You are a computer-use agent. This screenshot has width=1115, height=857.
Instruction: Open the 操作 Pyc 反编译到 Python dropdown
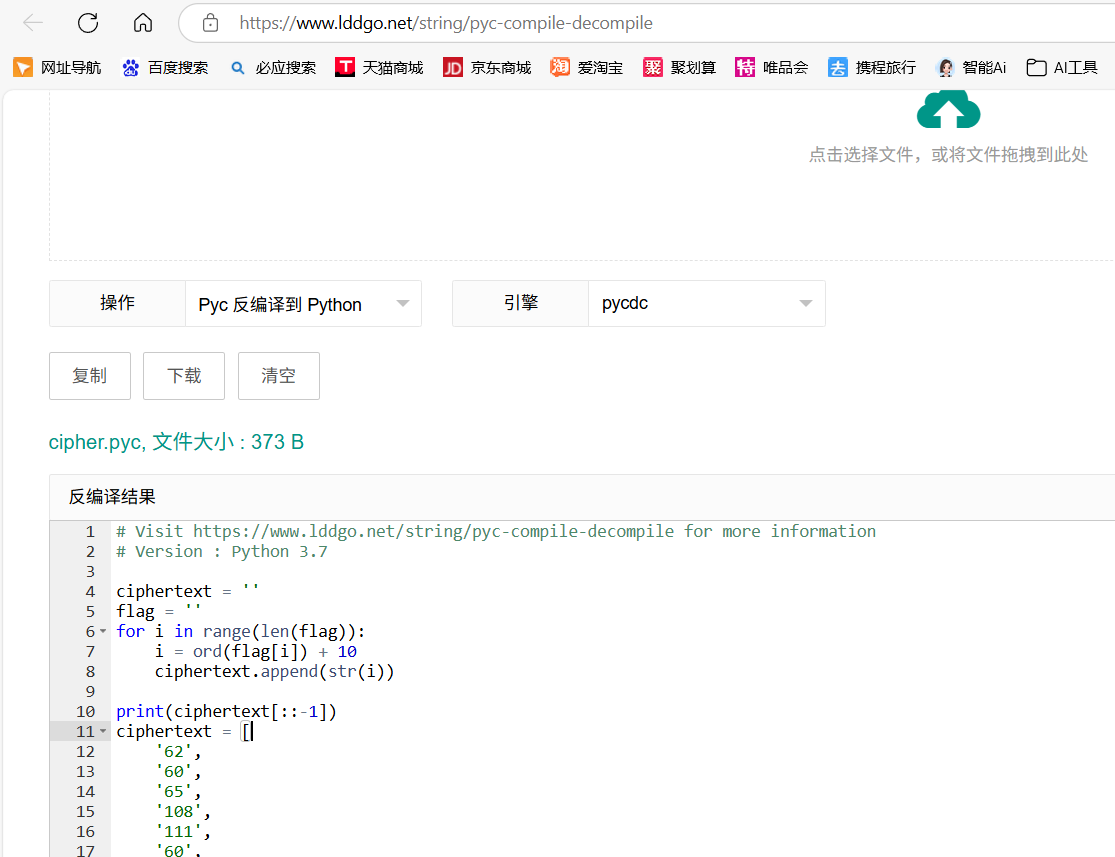pos(303,304)
